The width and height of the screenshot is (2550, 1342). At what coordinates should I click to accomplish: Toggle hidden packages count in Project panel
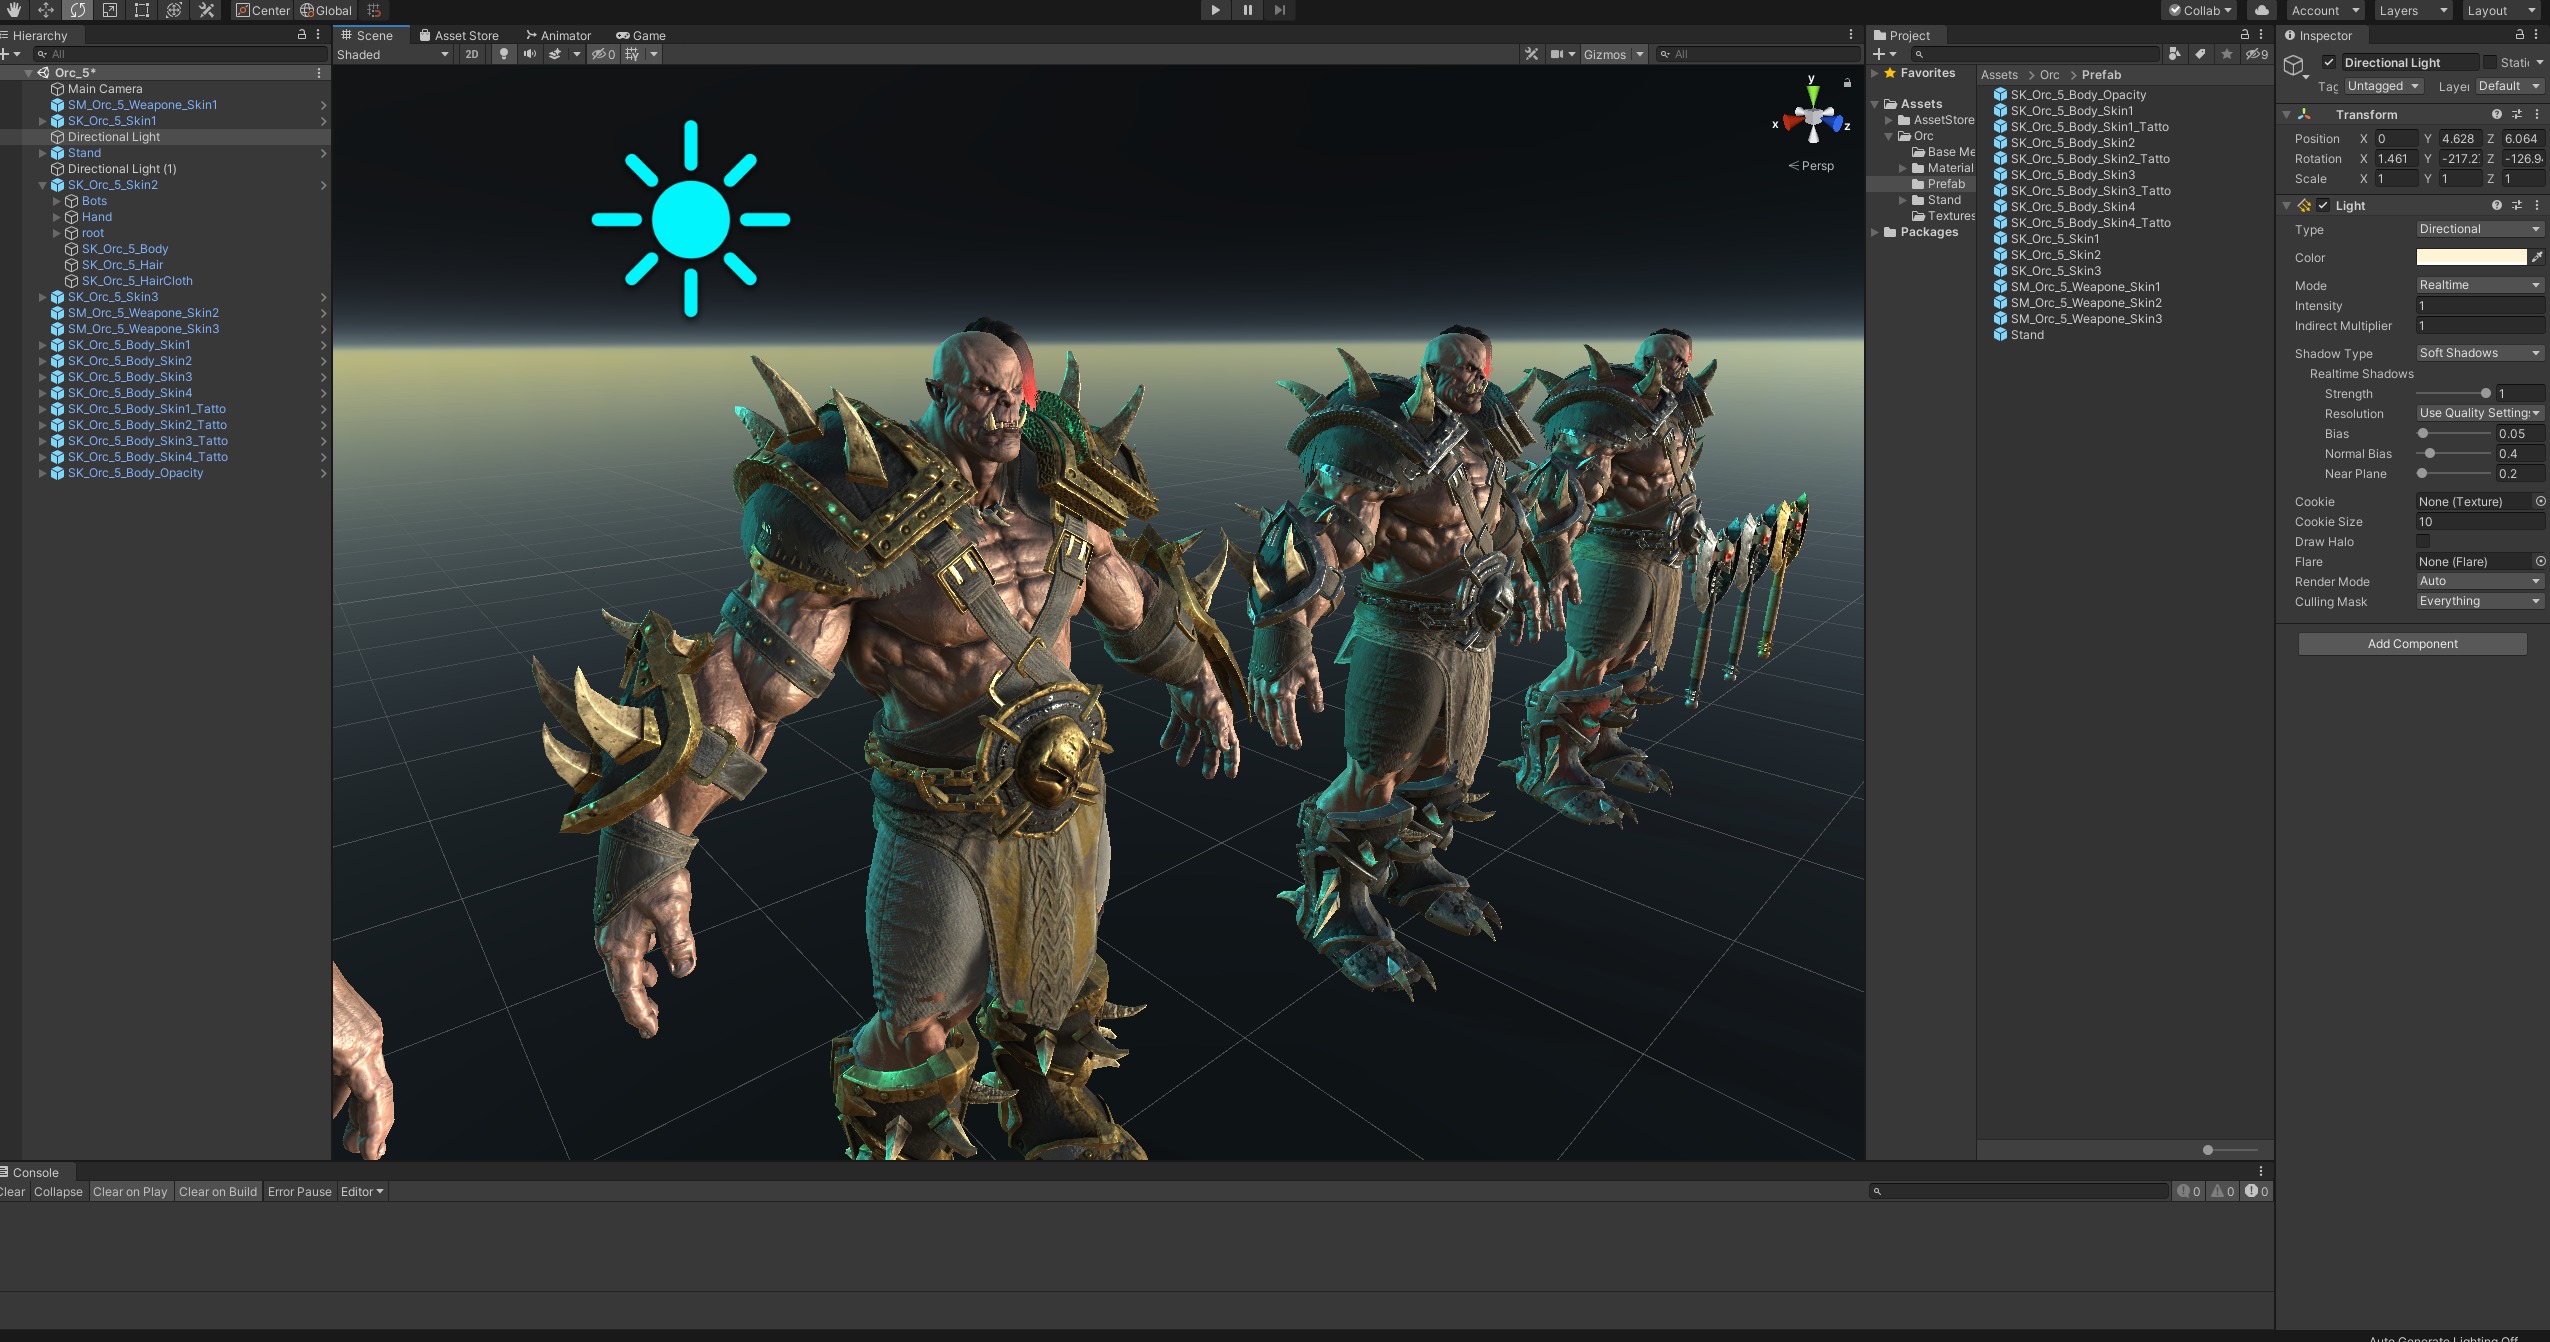click(x=2257, y=54)
